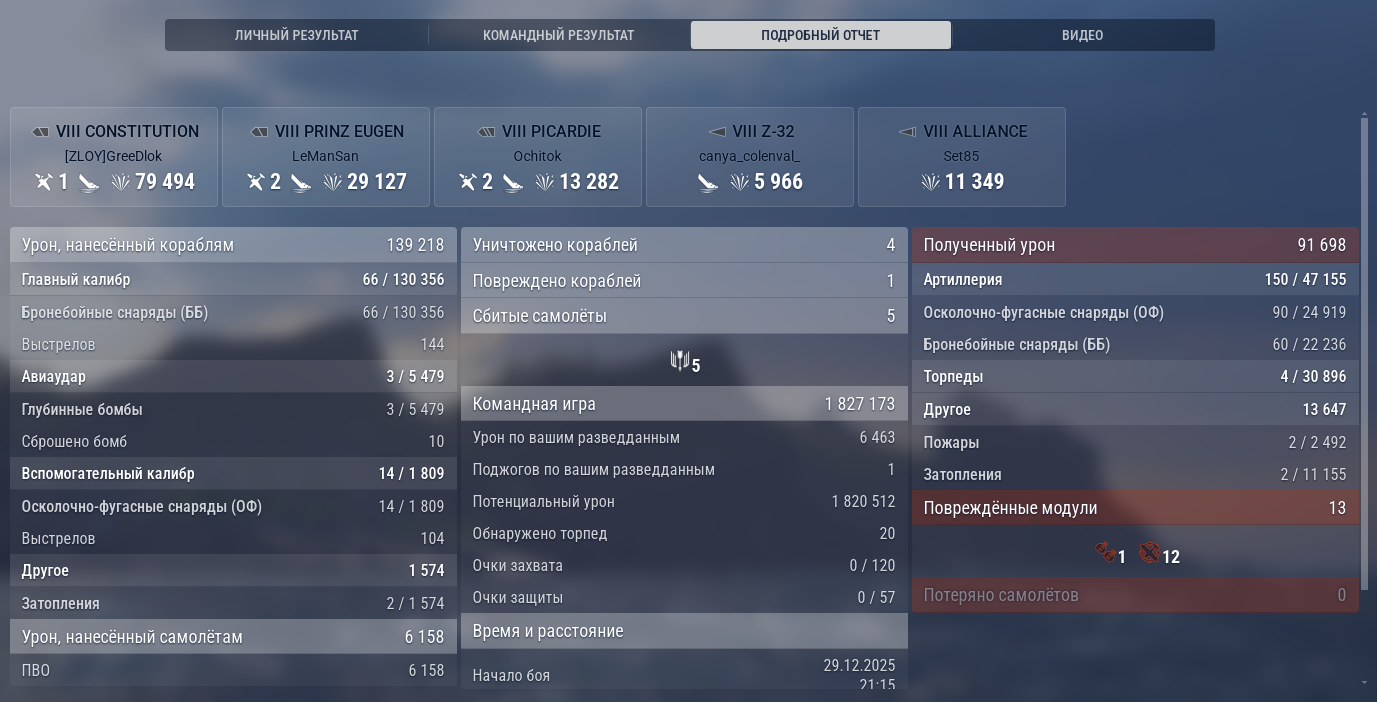Switch to the Личный результат tab
Screen dimensions: 1377x702
(296, 35)
